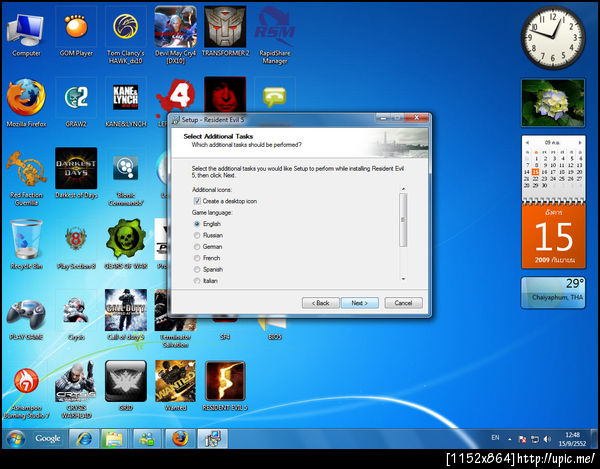This screenshot has width=600, height=469.
Task: Show hidden tray icons arrow
Action: coord(510,439)
